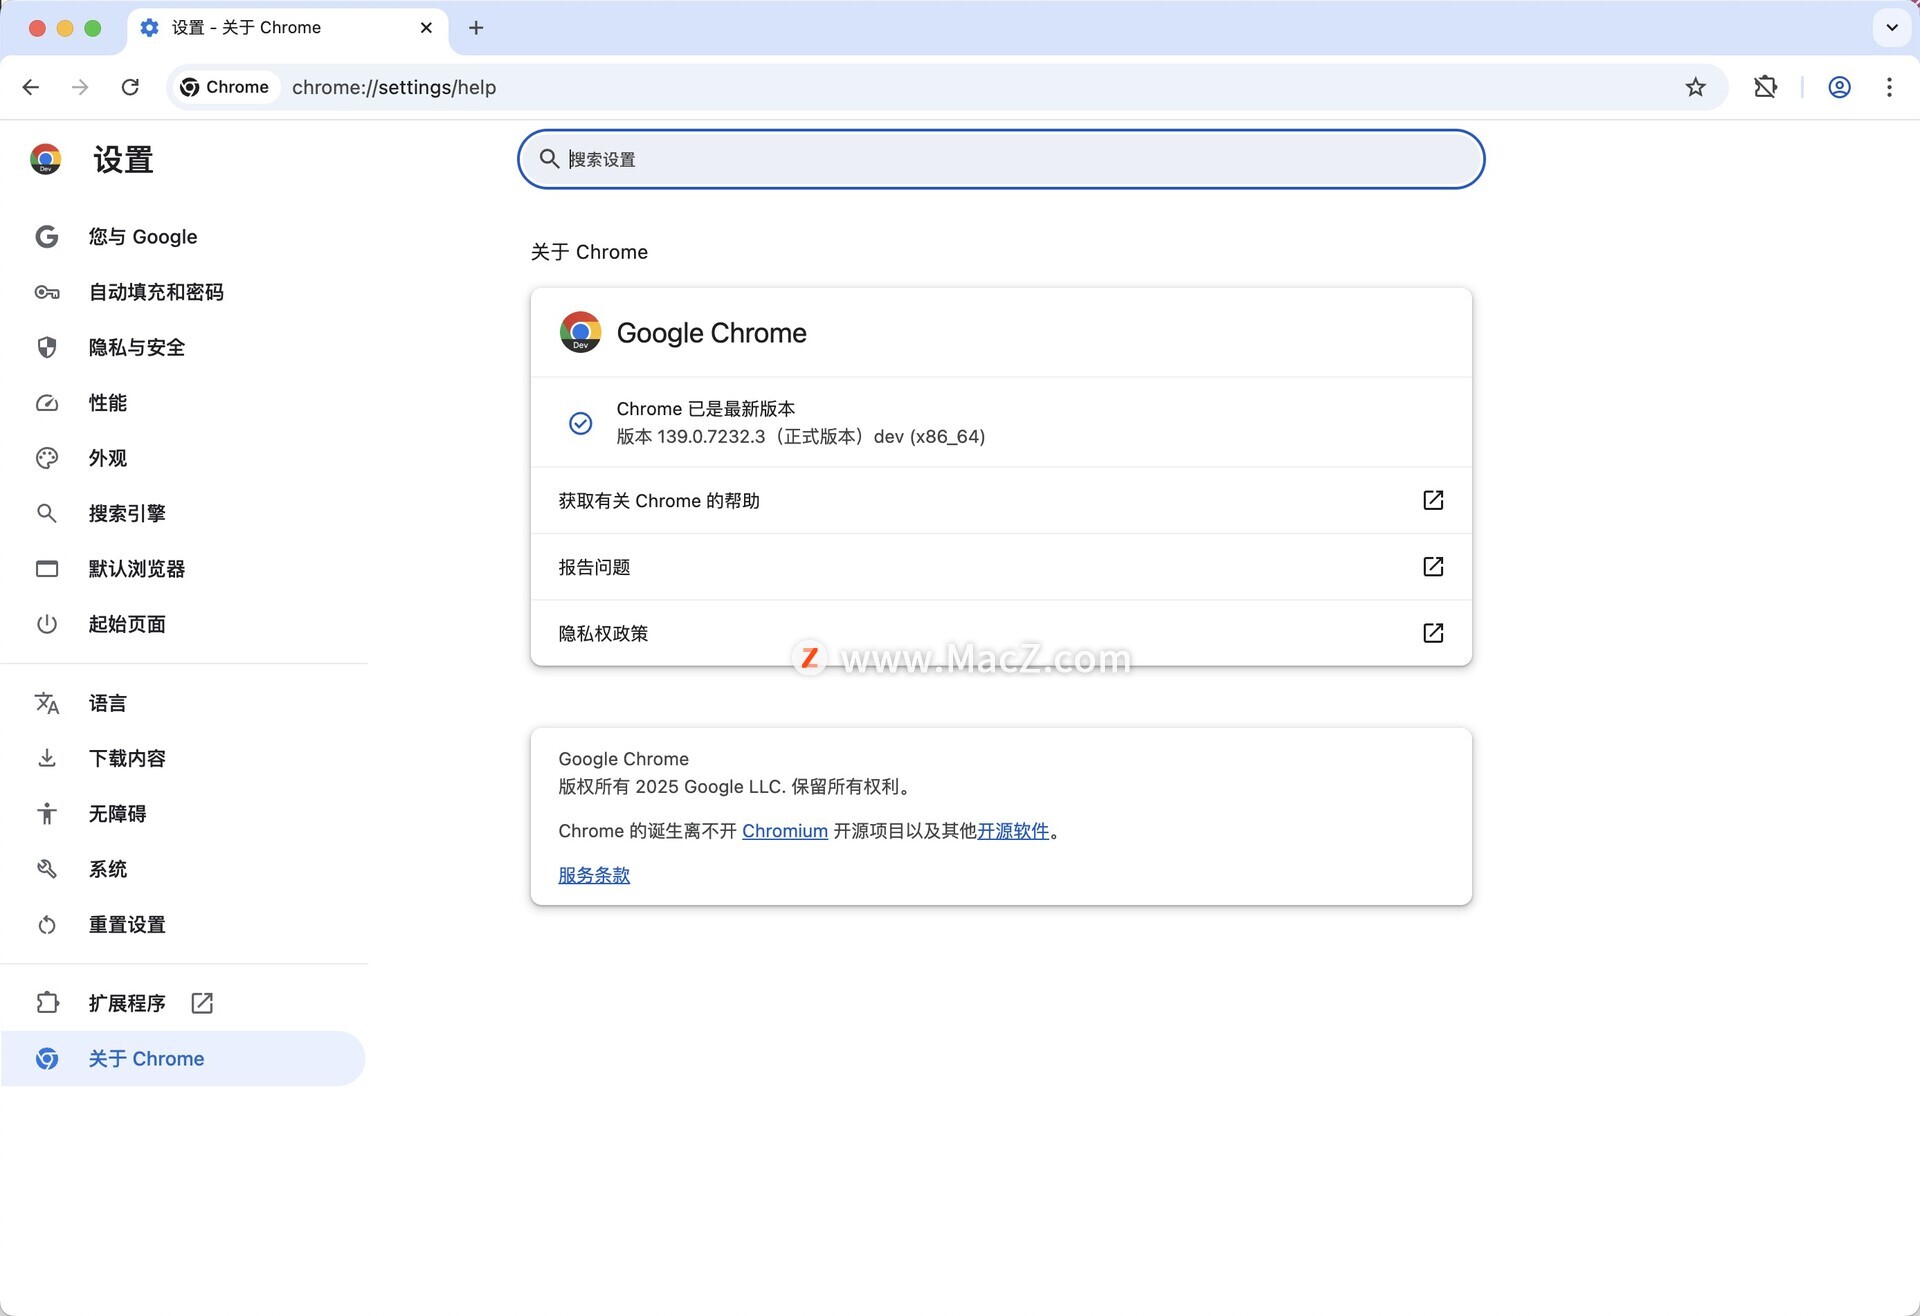The height and width of the screenshot is (1316, 1920).
Task: Click the magnifier icon beside 搜索引擎
Action: click(47, 513)
